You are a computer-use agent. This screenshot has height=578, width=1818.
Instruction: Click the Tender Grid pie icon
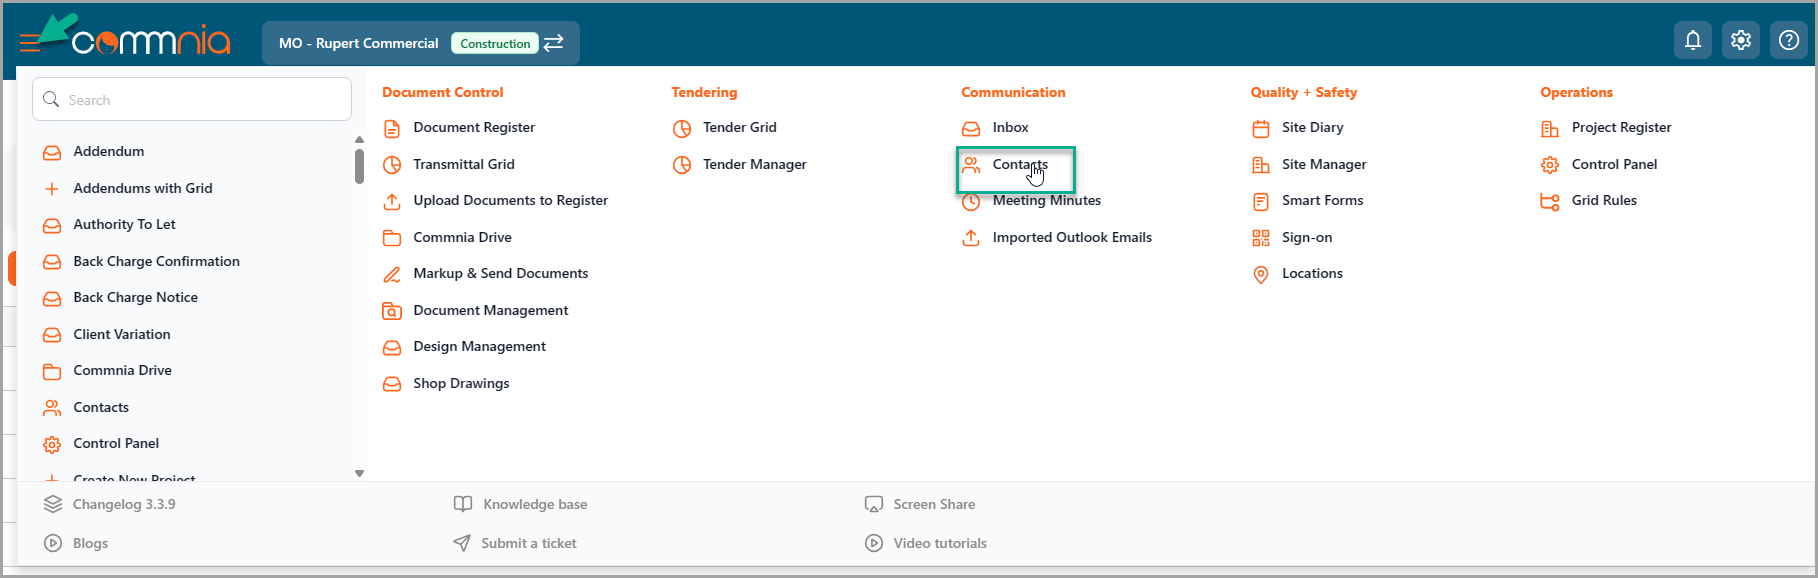pyautogui.click(x=682, y=128)
